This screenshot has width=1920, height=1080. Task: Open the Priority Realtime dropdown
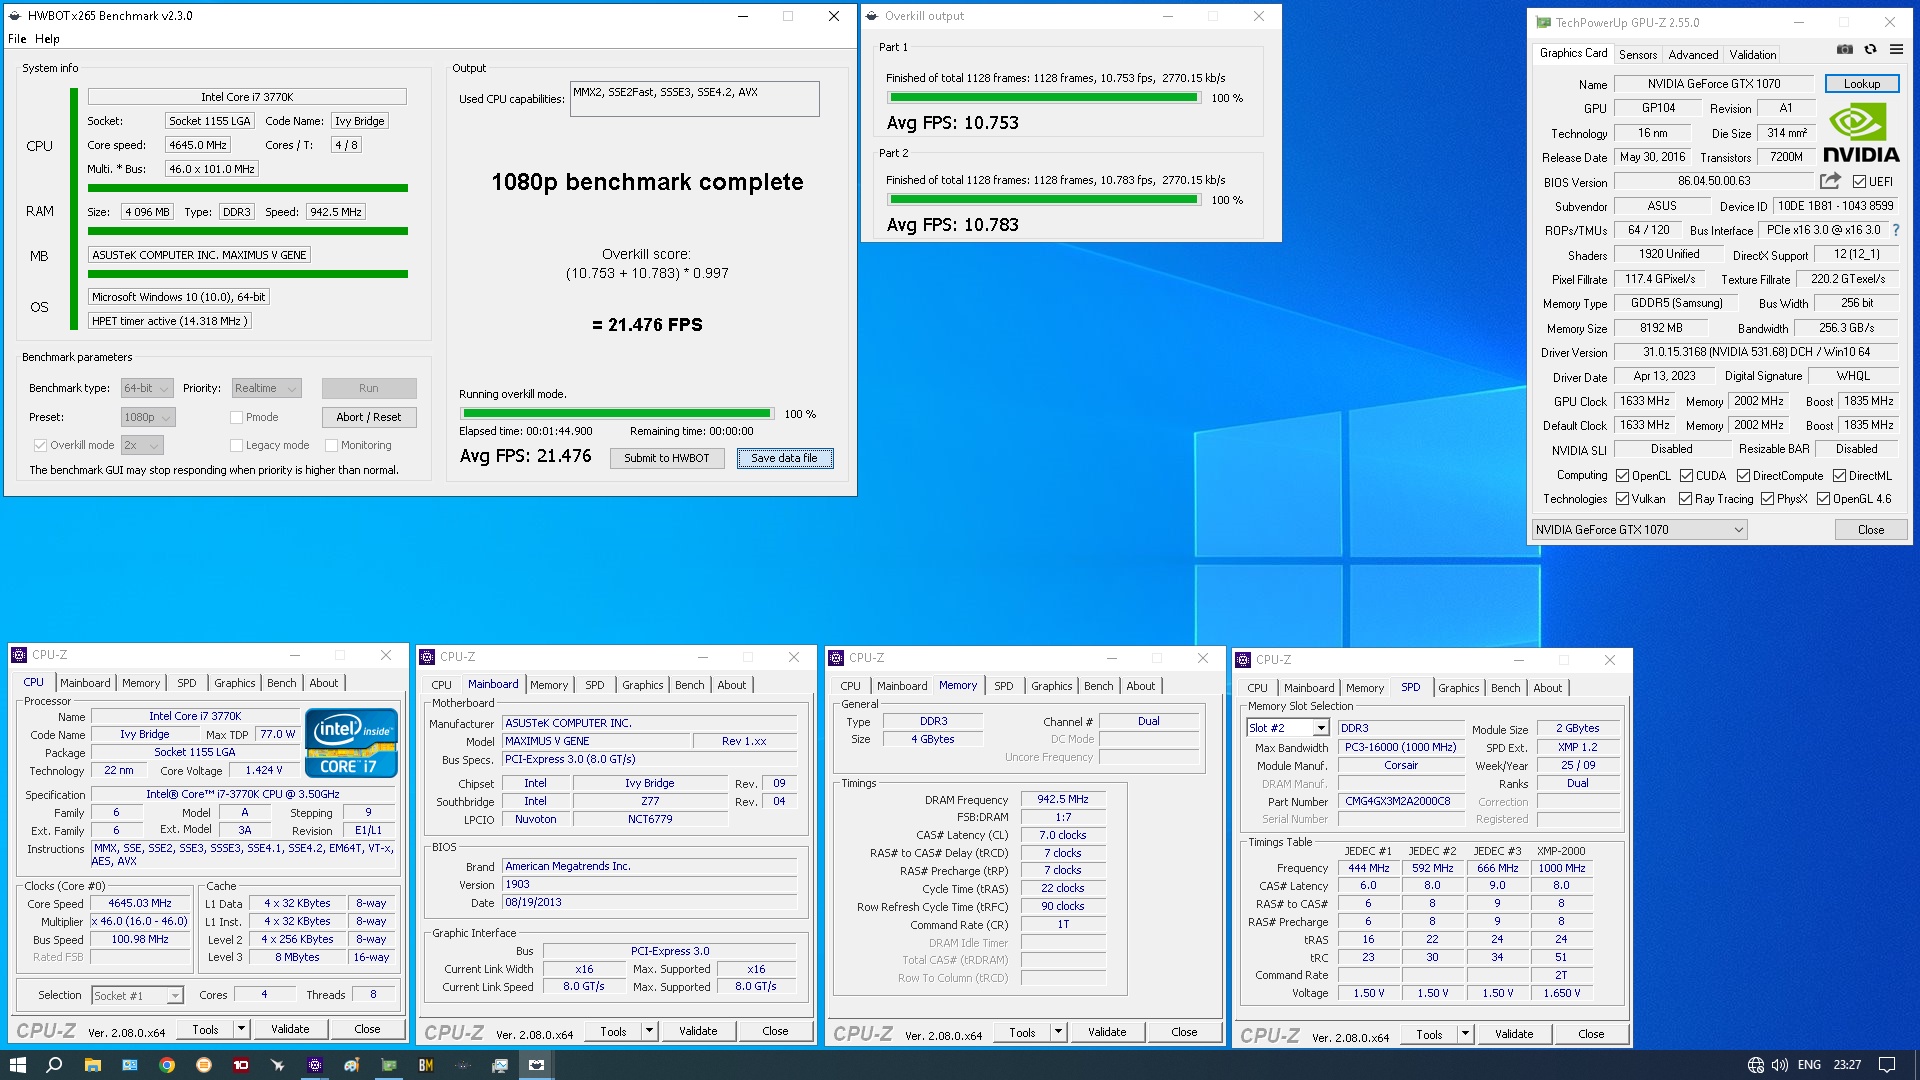pos(266,388)
